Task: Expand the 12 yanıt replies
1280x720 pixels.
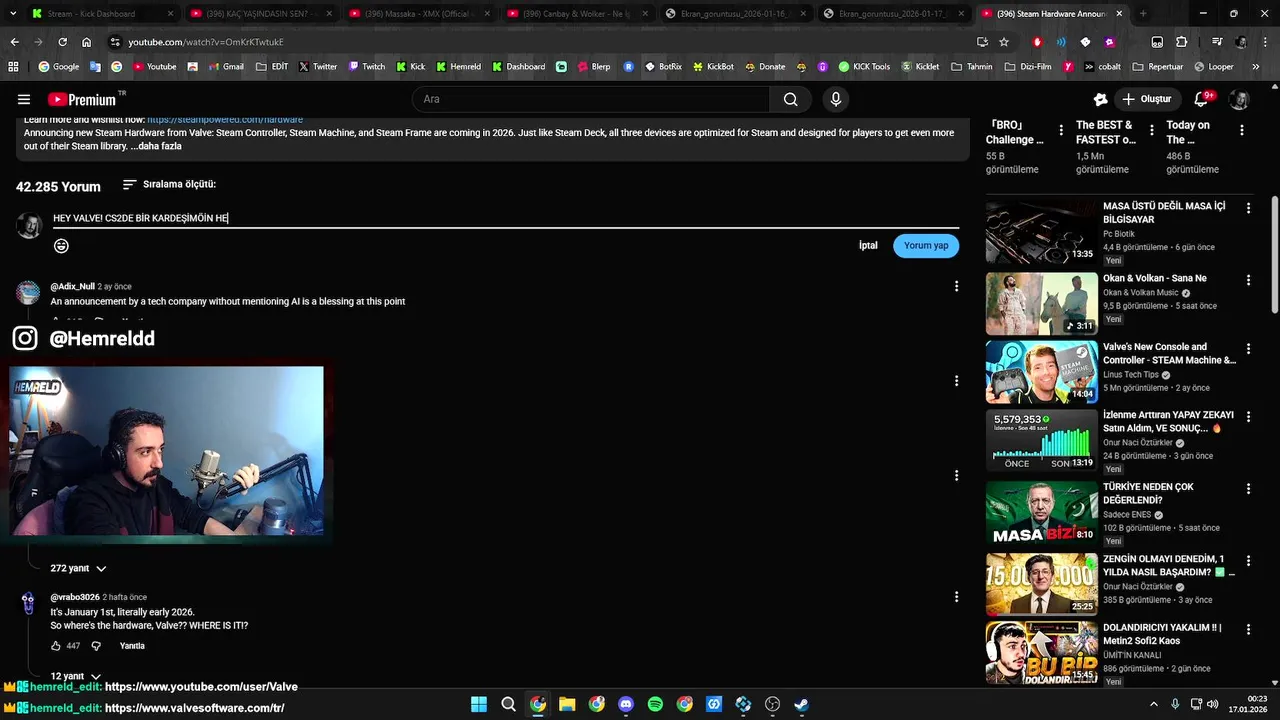Action: pyautogui.click(x=76, y=677)
